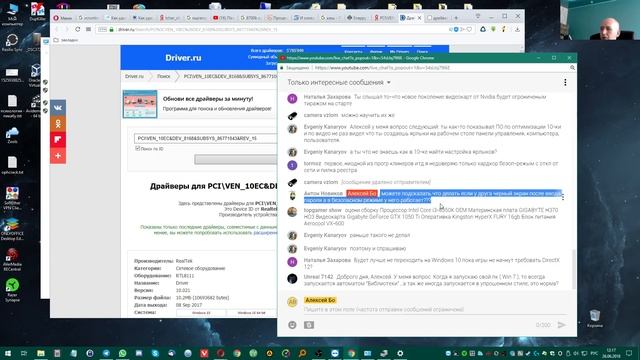
Task: Open message options for Антон Новиков's comment
Action: (563, 197)
